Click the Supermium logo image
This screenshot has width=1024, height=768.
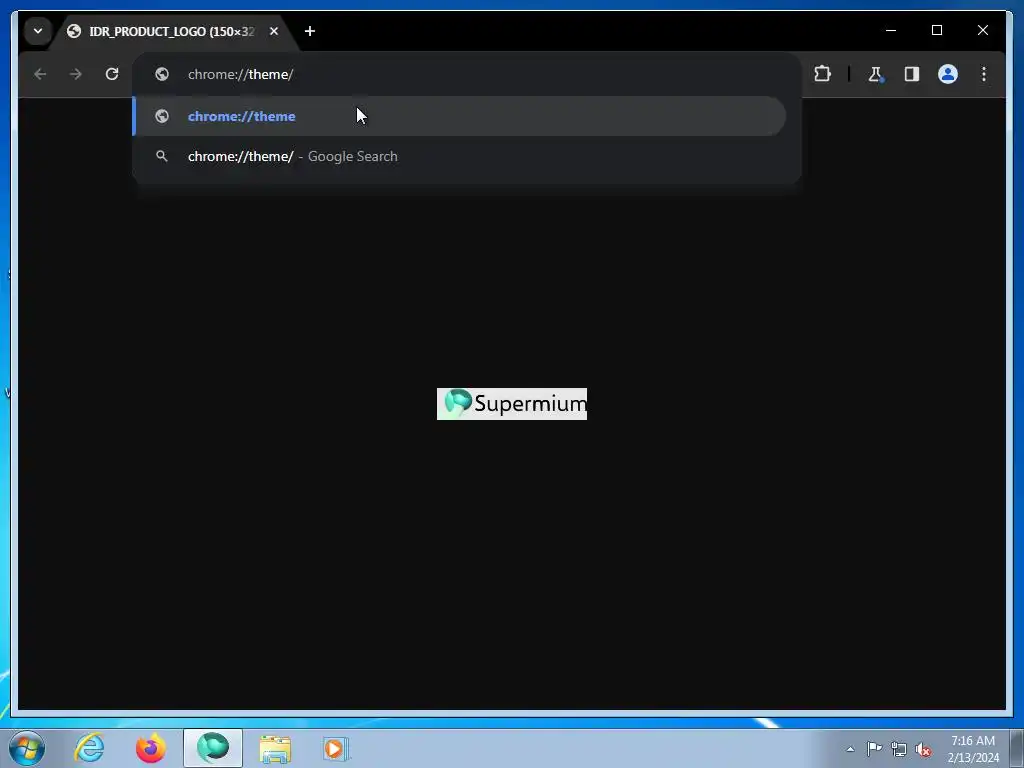(x=512, y=404)
